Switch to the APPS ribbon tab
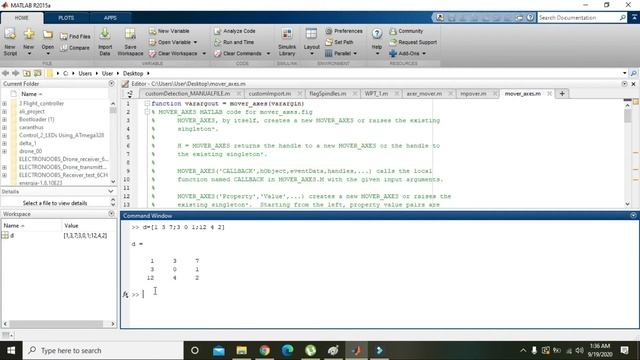 pos(110,18)
